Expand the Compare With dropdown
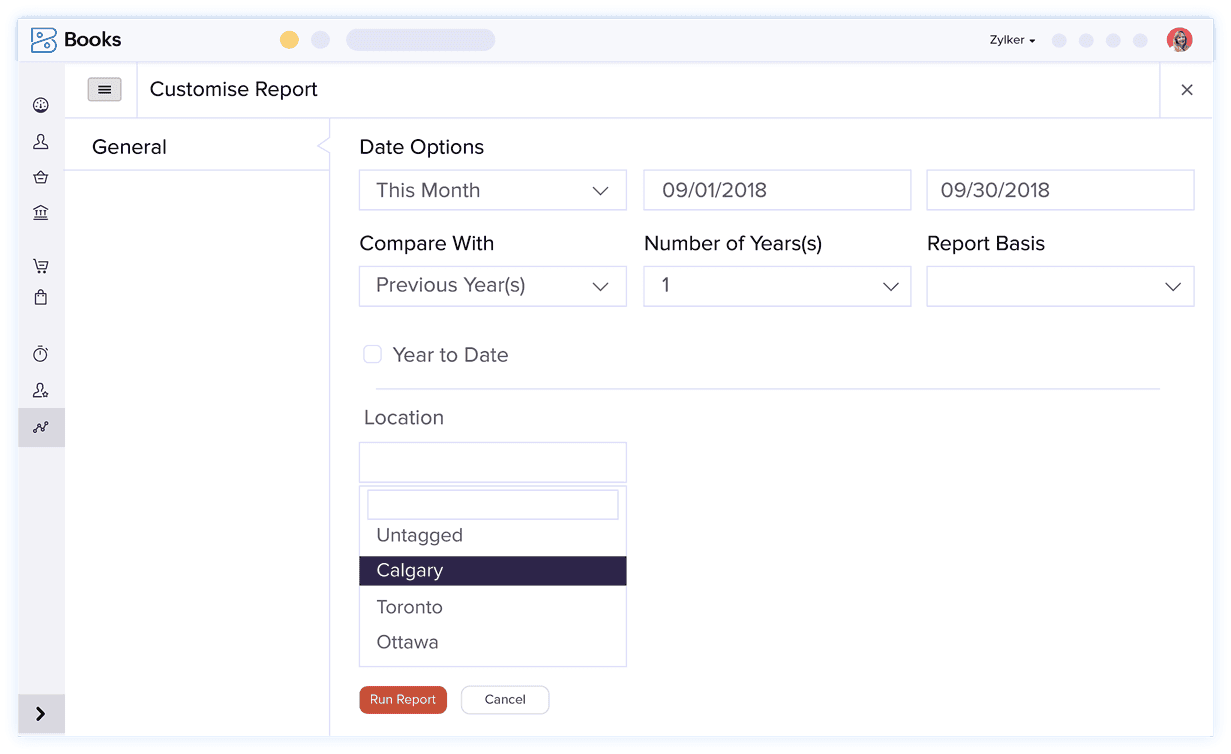Screen dimensions: 1231x754 click(492, 286)
